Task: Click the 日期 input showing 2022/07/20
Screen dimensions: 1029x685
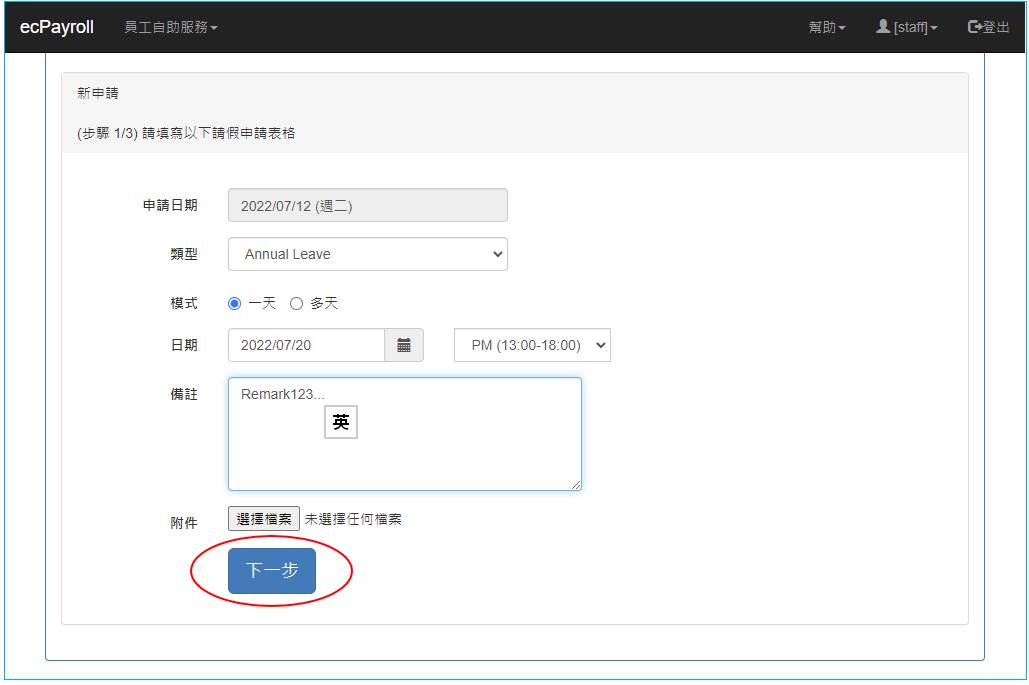Action: (306, 345)
